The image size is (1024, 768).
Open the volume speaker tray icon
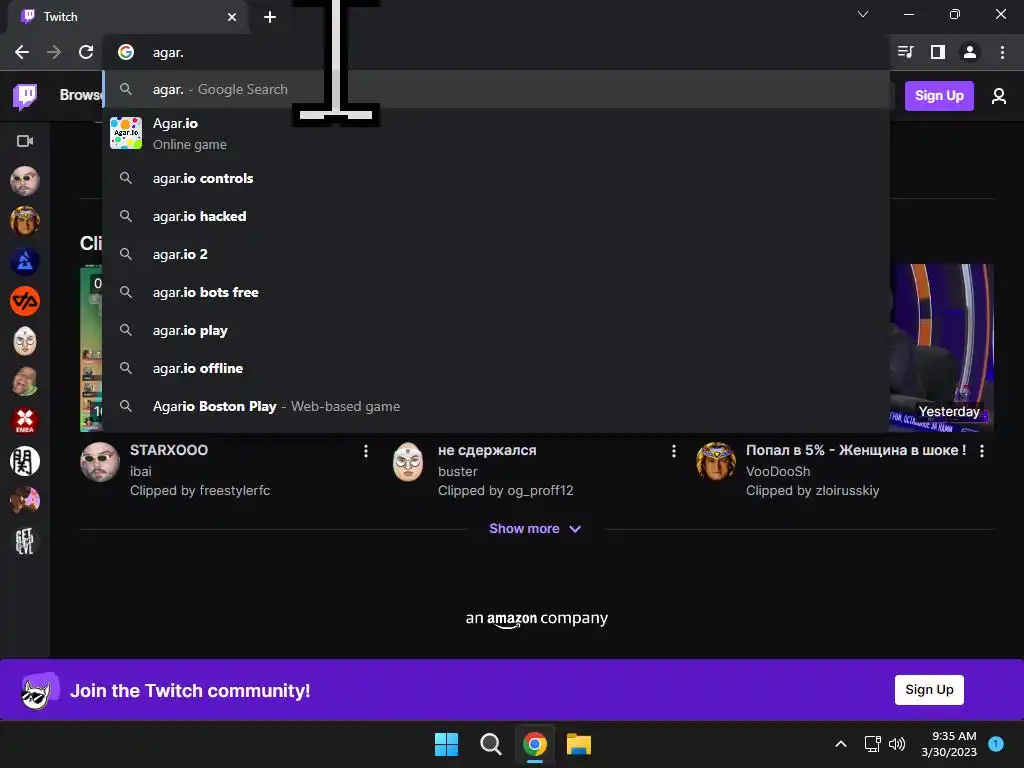897,744
